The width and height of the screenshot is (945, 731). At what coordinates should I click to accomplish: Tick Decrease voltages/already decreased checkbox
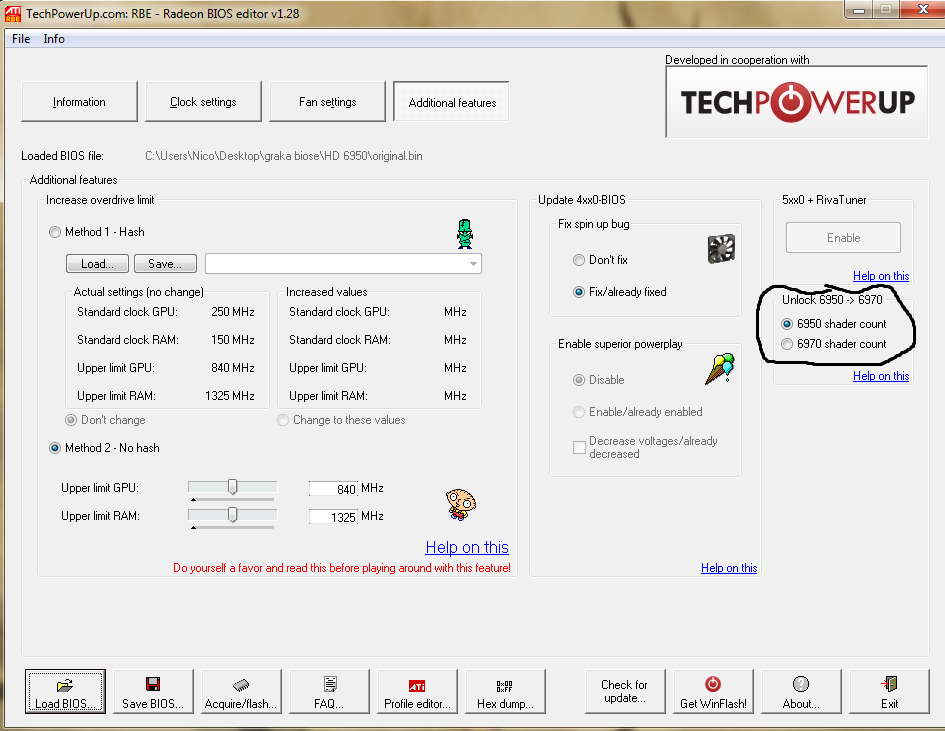(x=579, y=447)
